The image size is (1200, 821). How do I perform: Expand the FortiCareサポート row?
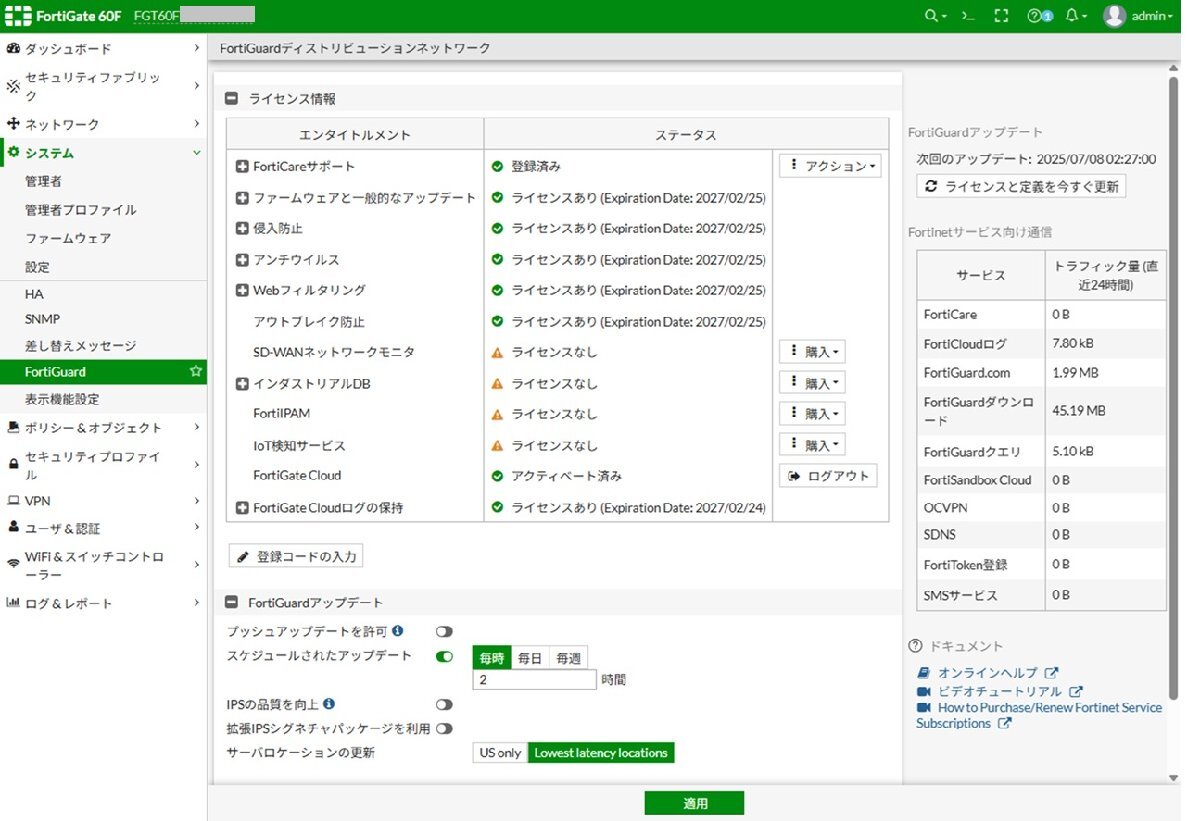[242, 167]
